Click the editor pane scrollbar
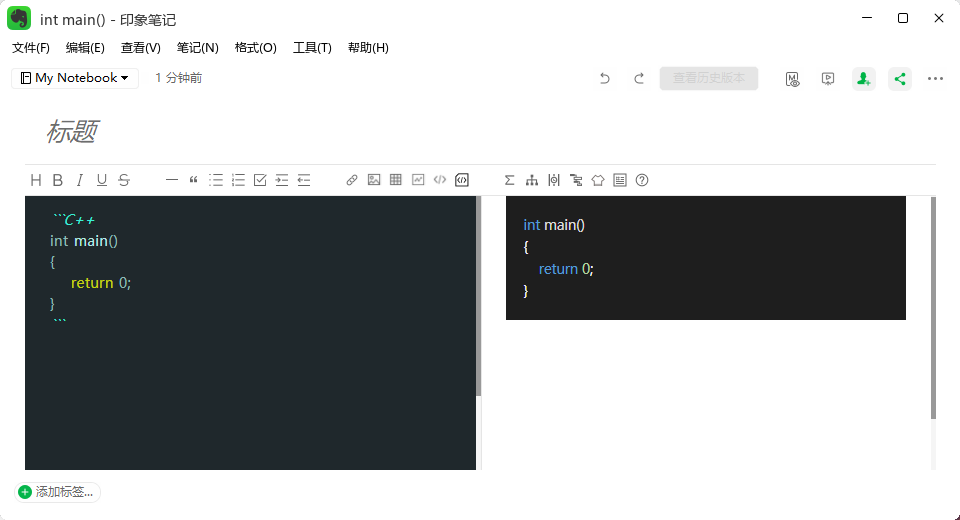Image resolution: width=960 pixels, height=520 pixels. tap(479, 296)
